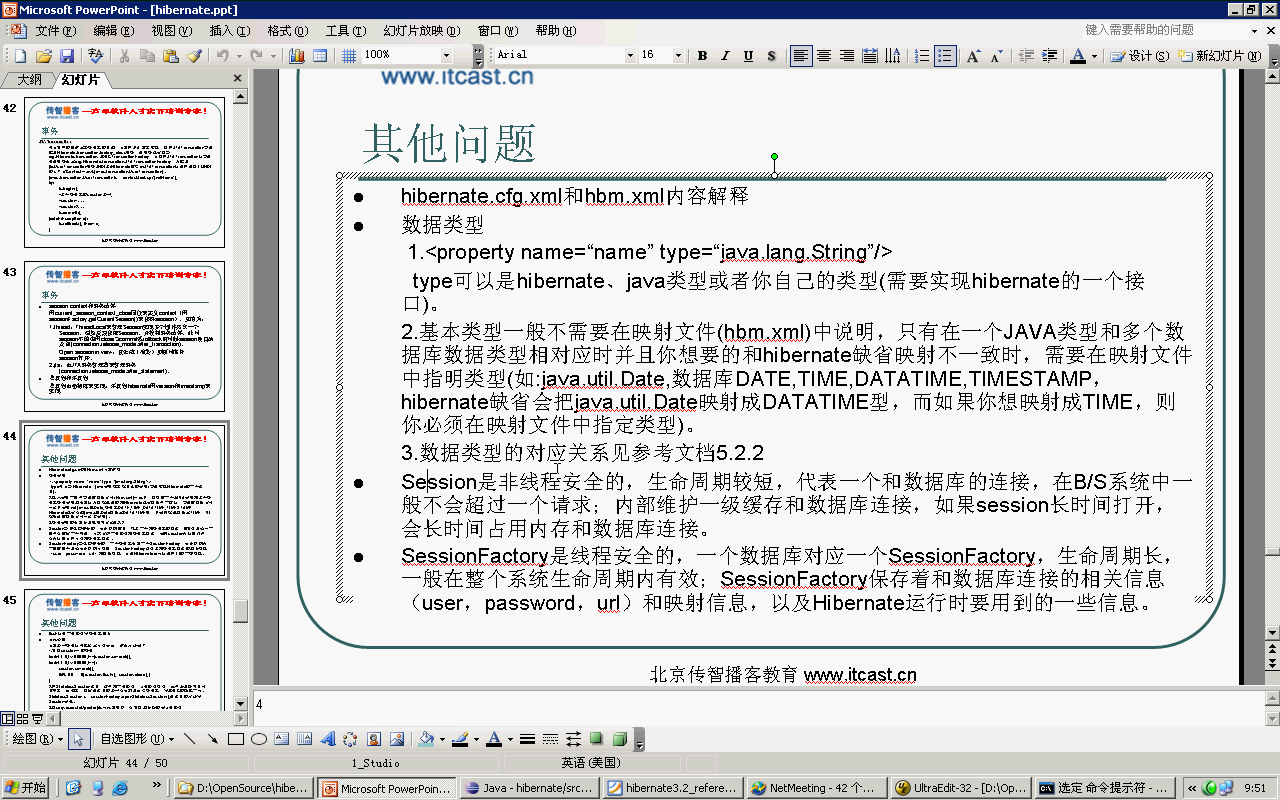Select the Line drawing tool
The height and width of the screenshot is (800, 1280).
click(x=189, y=740)
